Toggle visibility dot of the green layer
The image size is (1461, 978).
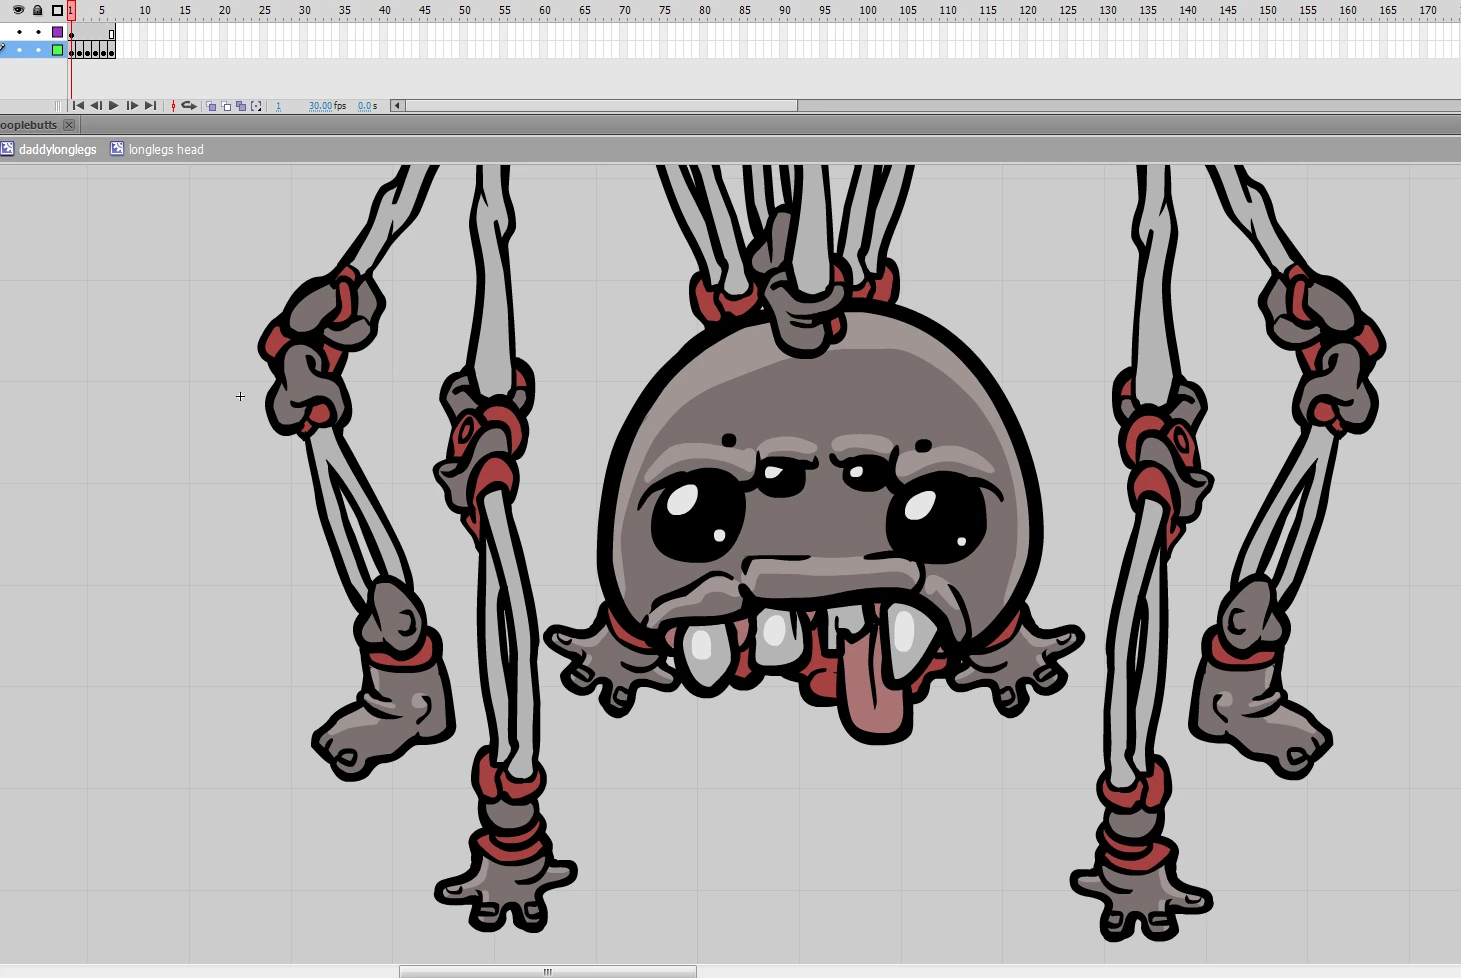coord(19,50)
